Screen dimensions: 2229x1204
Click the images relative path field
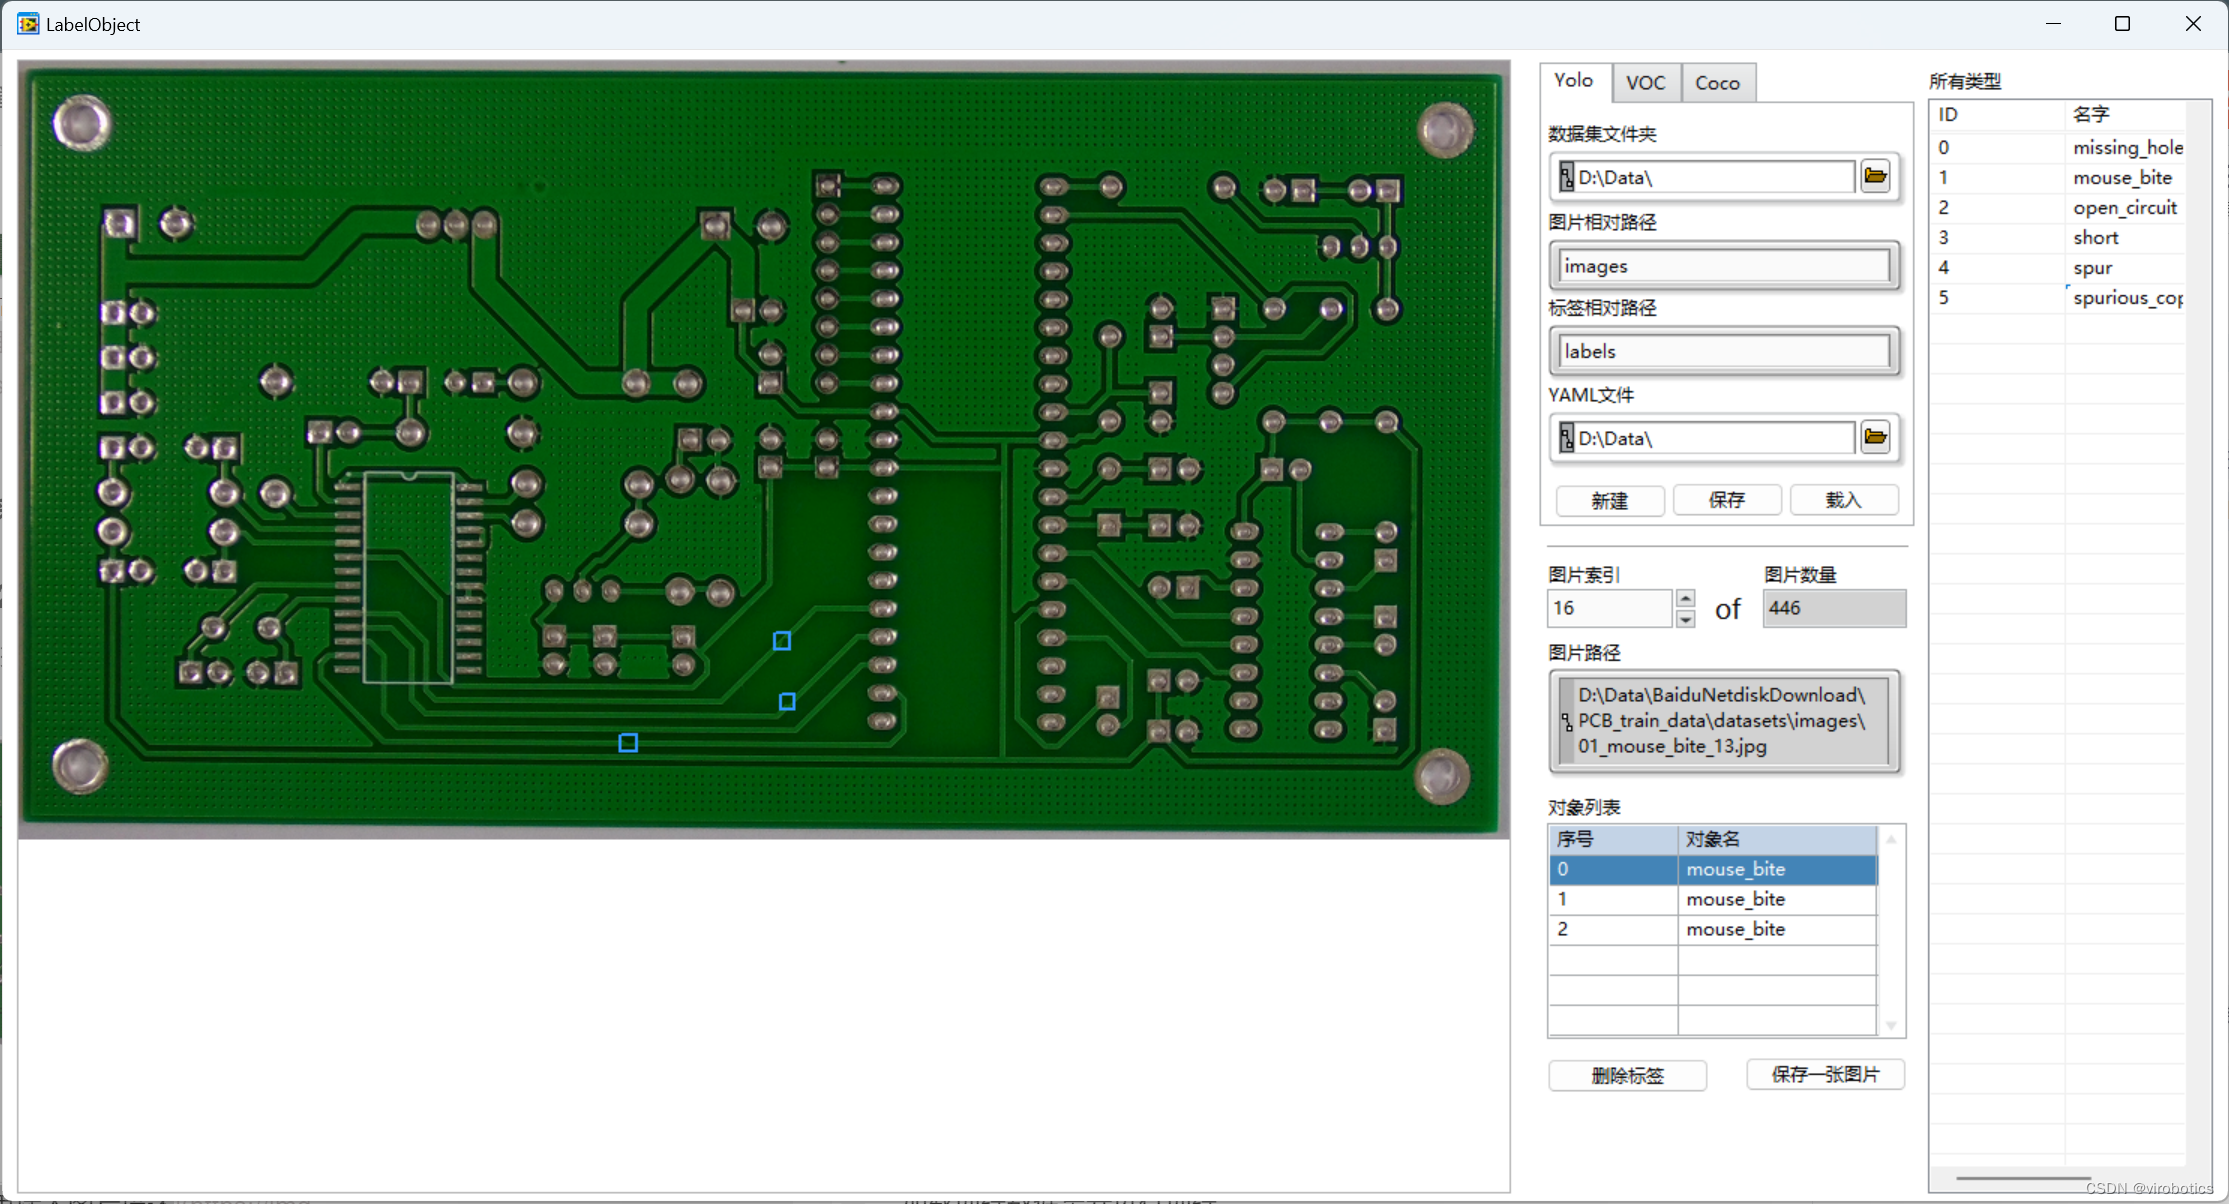(x=1724, y=266)
